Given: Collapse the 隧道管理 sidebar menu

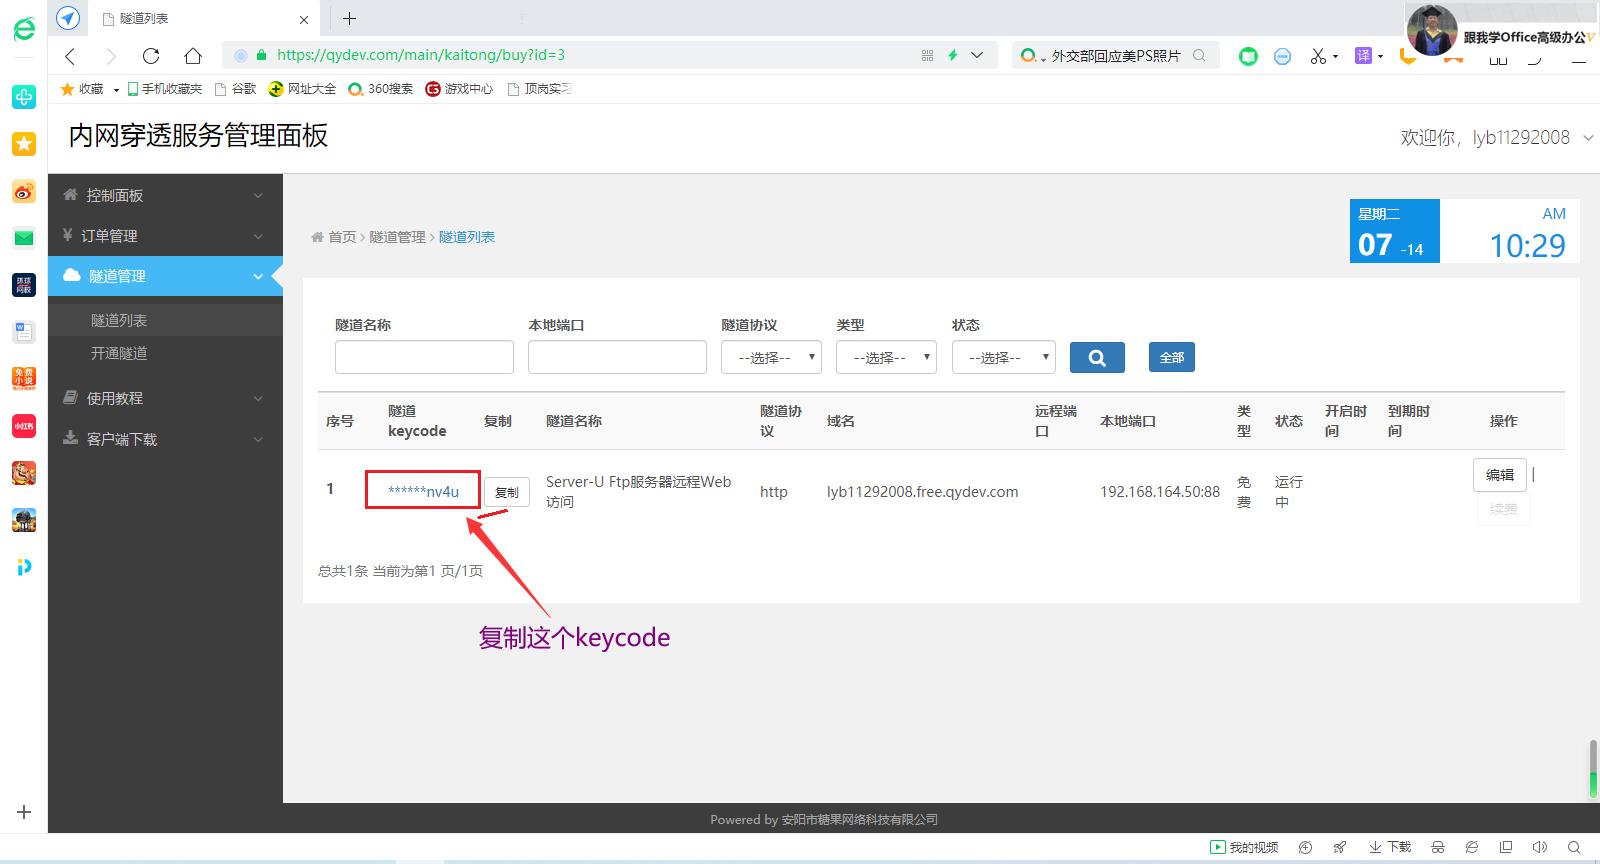Looking at the screenshot, I should pyautogui.click(x=165, y=276).
